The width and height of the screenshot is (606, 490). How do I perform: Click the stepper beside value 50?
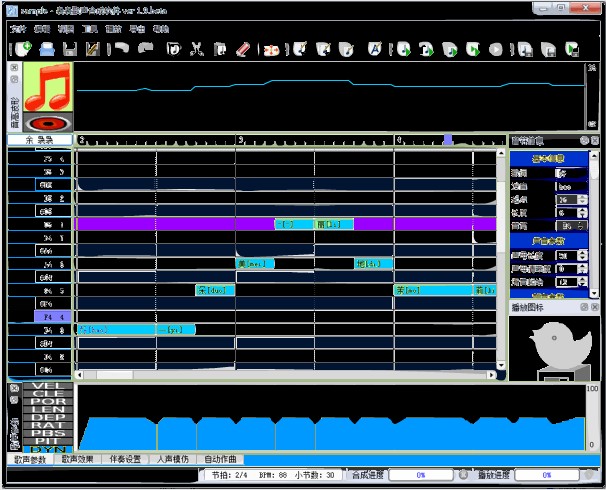(x=582, y=255)
